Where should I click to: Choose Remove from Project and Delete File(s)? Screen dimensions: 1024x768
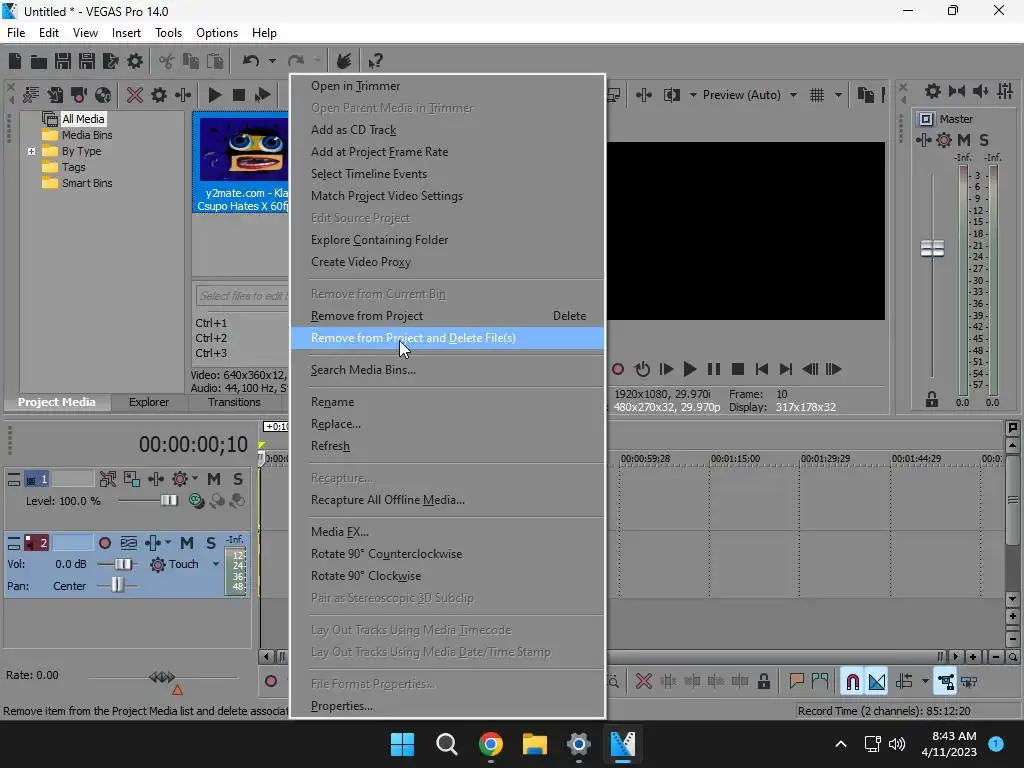(x=447, y=338)
